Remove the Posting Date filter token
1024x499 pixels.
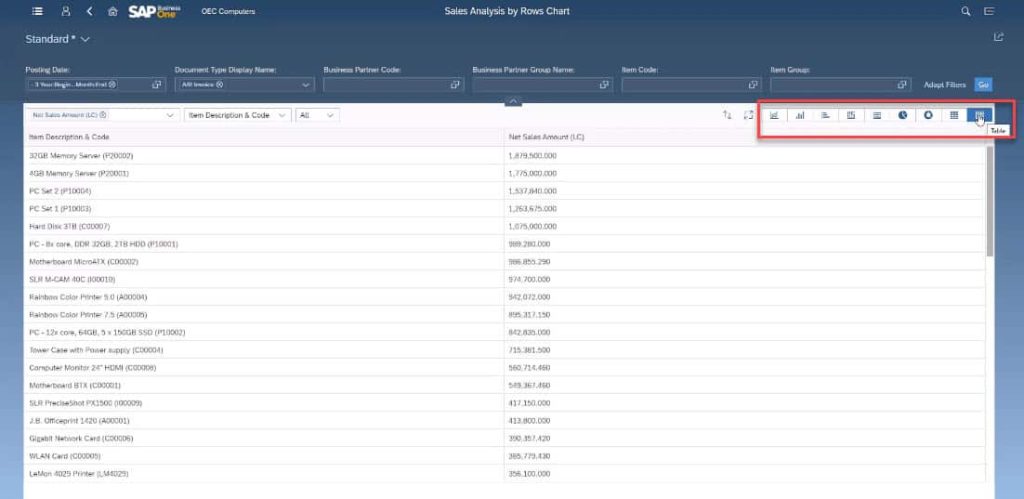click(x=112, y=84)
